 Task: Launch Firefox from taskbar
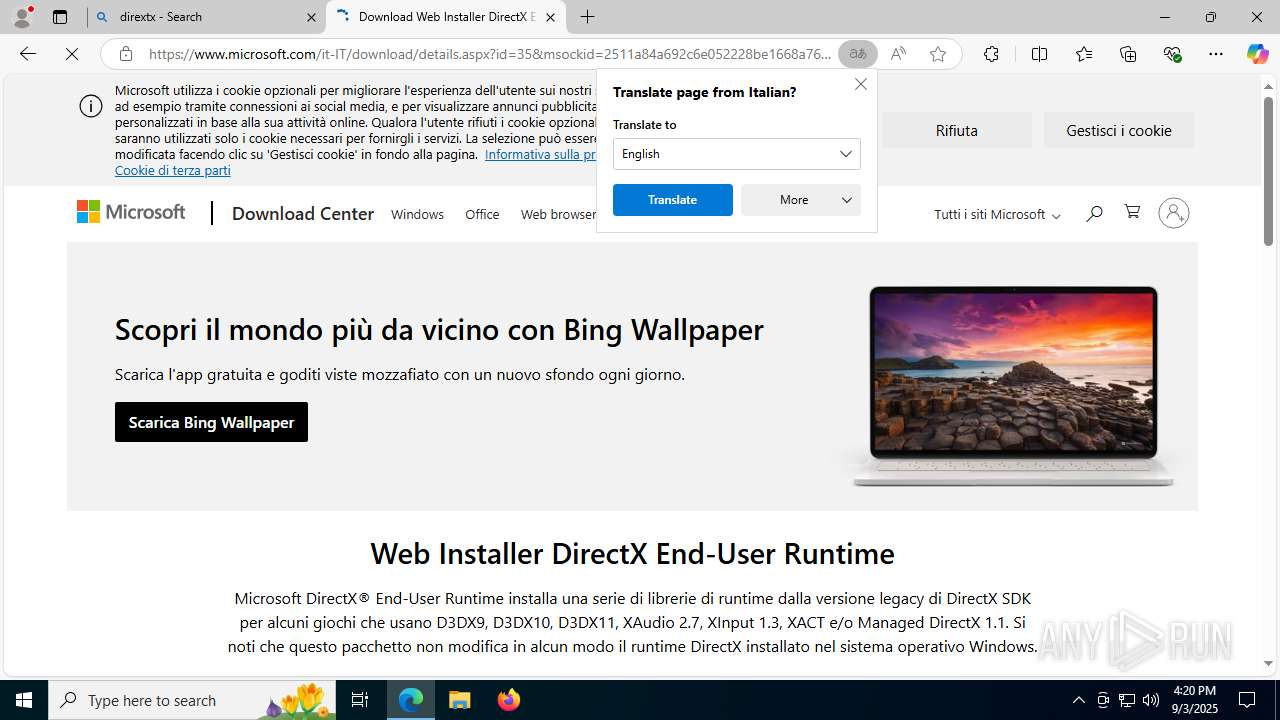tap(509, 700)
